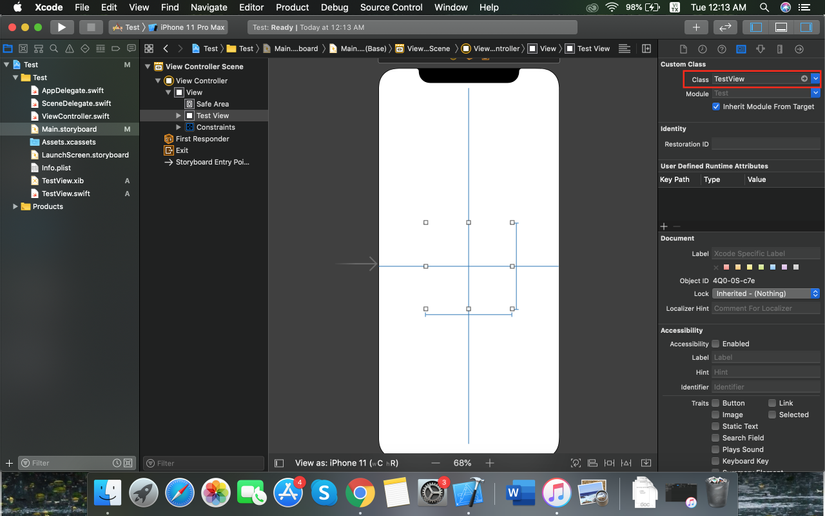The height and width of the screenshot is (516, 825).
Task: Open the Issue navigator warning icon
Action: pos(69,48)
